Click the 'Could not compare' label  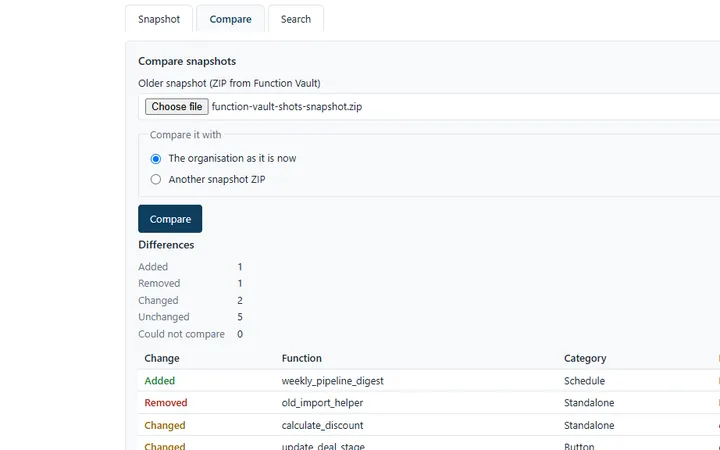pos(181,334)
